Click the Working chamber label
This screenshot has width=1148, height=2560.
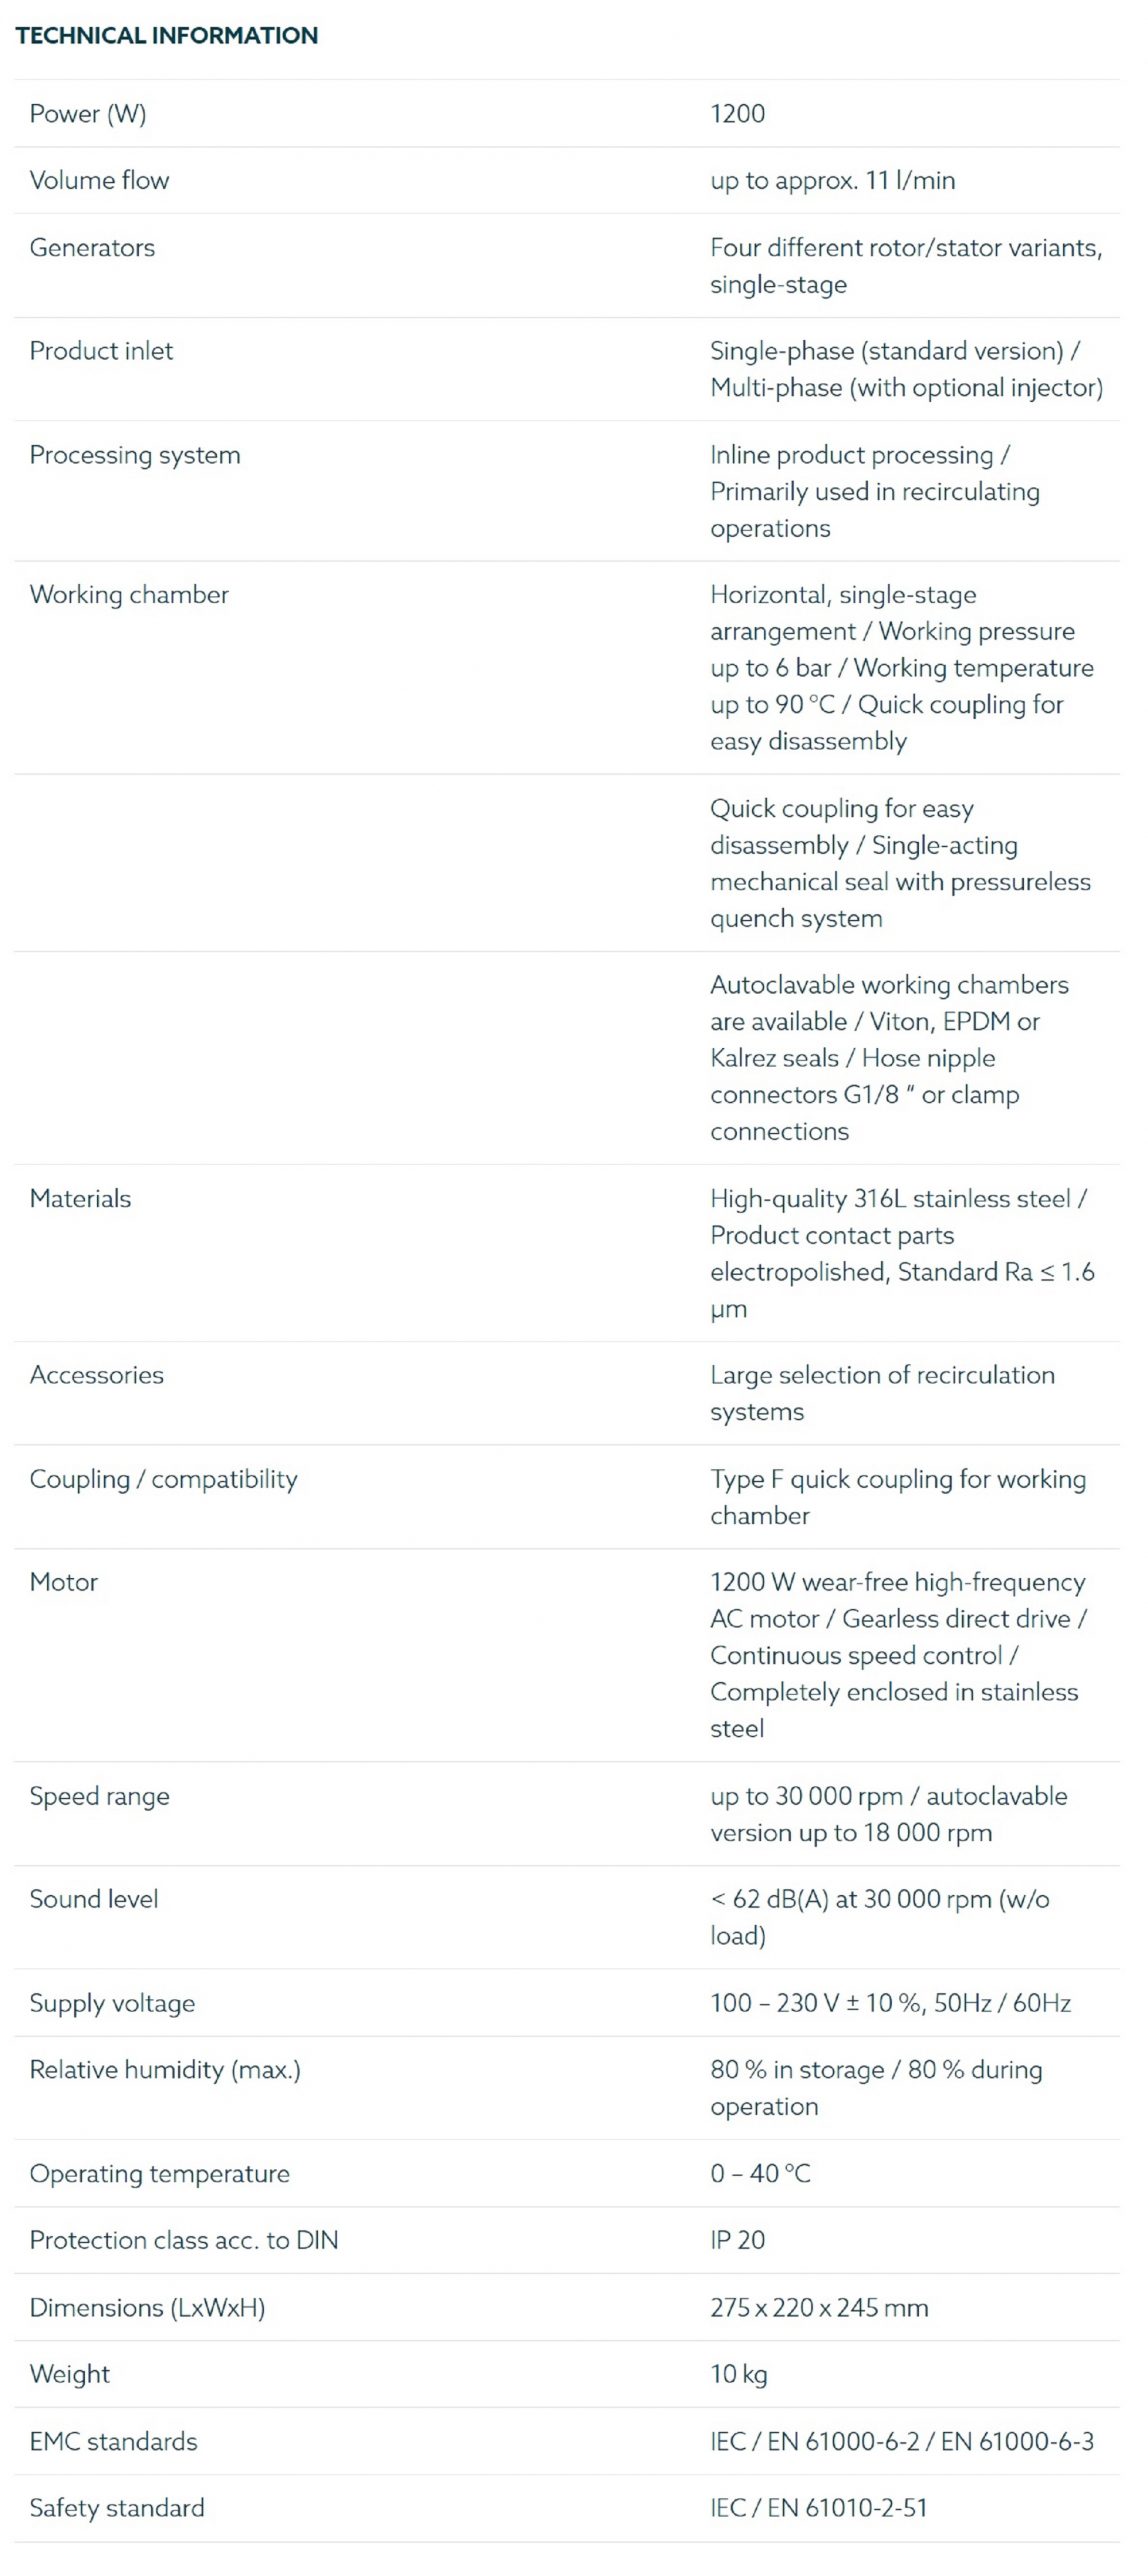(x=129, y=595)
